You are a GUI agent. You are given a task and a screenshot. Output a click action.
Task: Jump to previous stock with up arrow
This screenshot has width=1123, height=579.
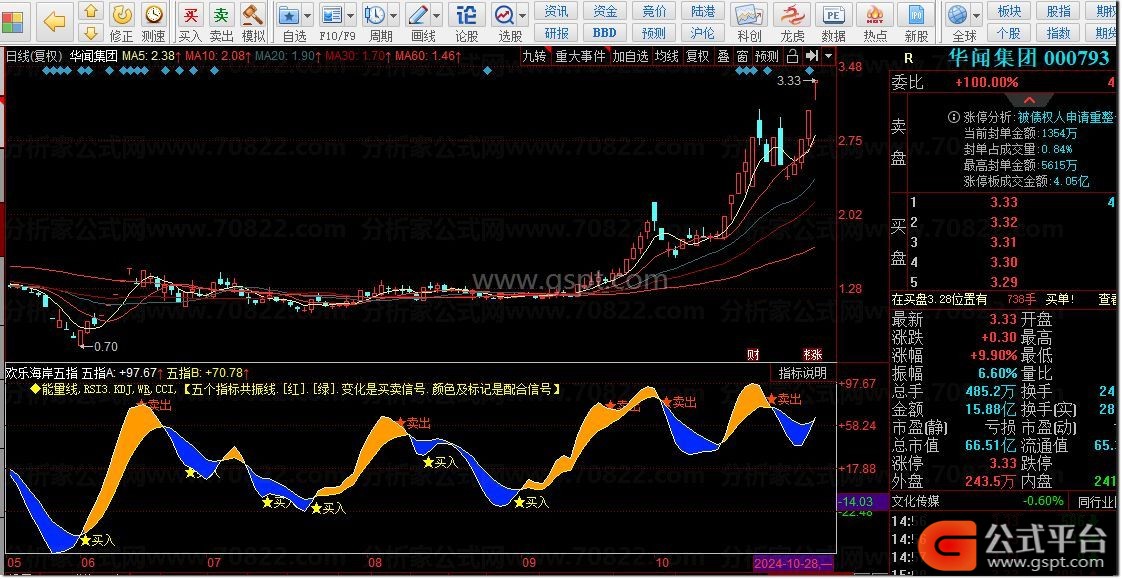point(90,11)
